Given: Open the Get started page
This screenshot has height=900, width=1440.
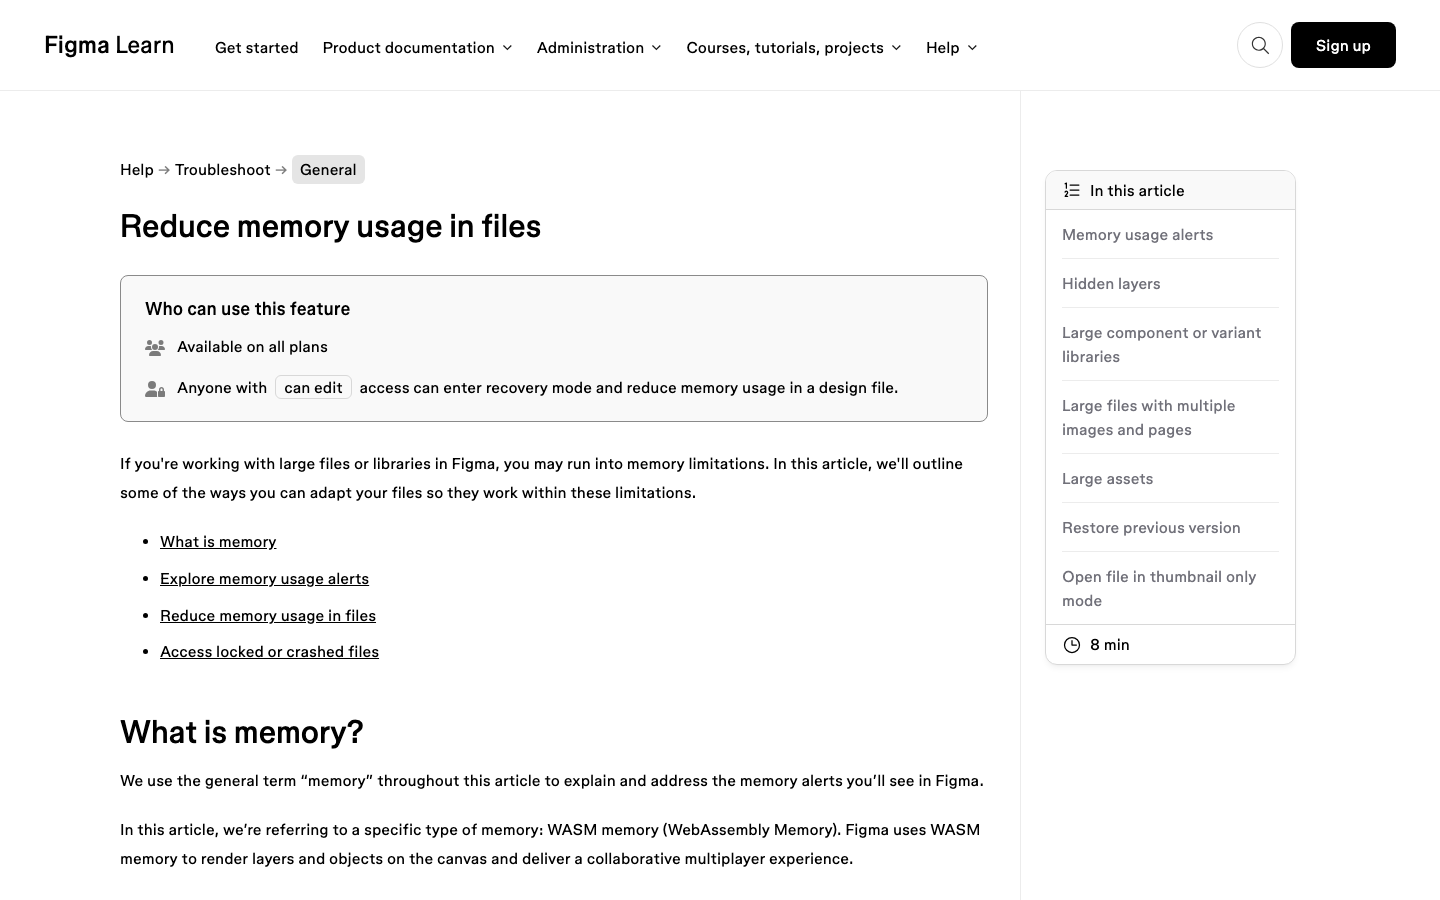Looking at the screenshot, I should [256, 47].
